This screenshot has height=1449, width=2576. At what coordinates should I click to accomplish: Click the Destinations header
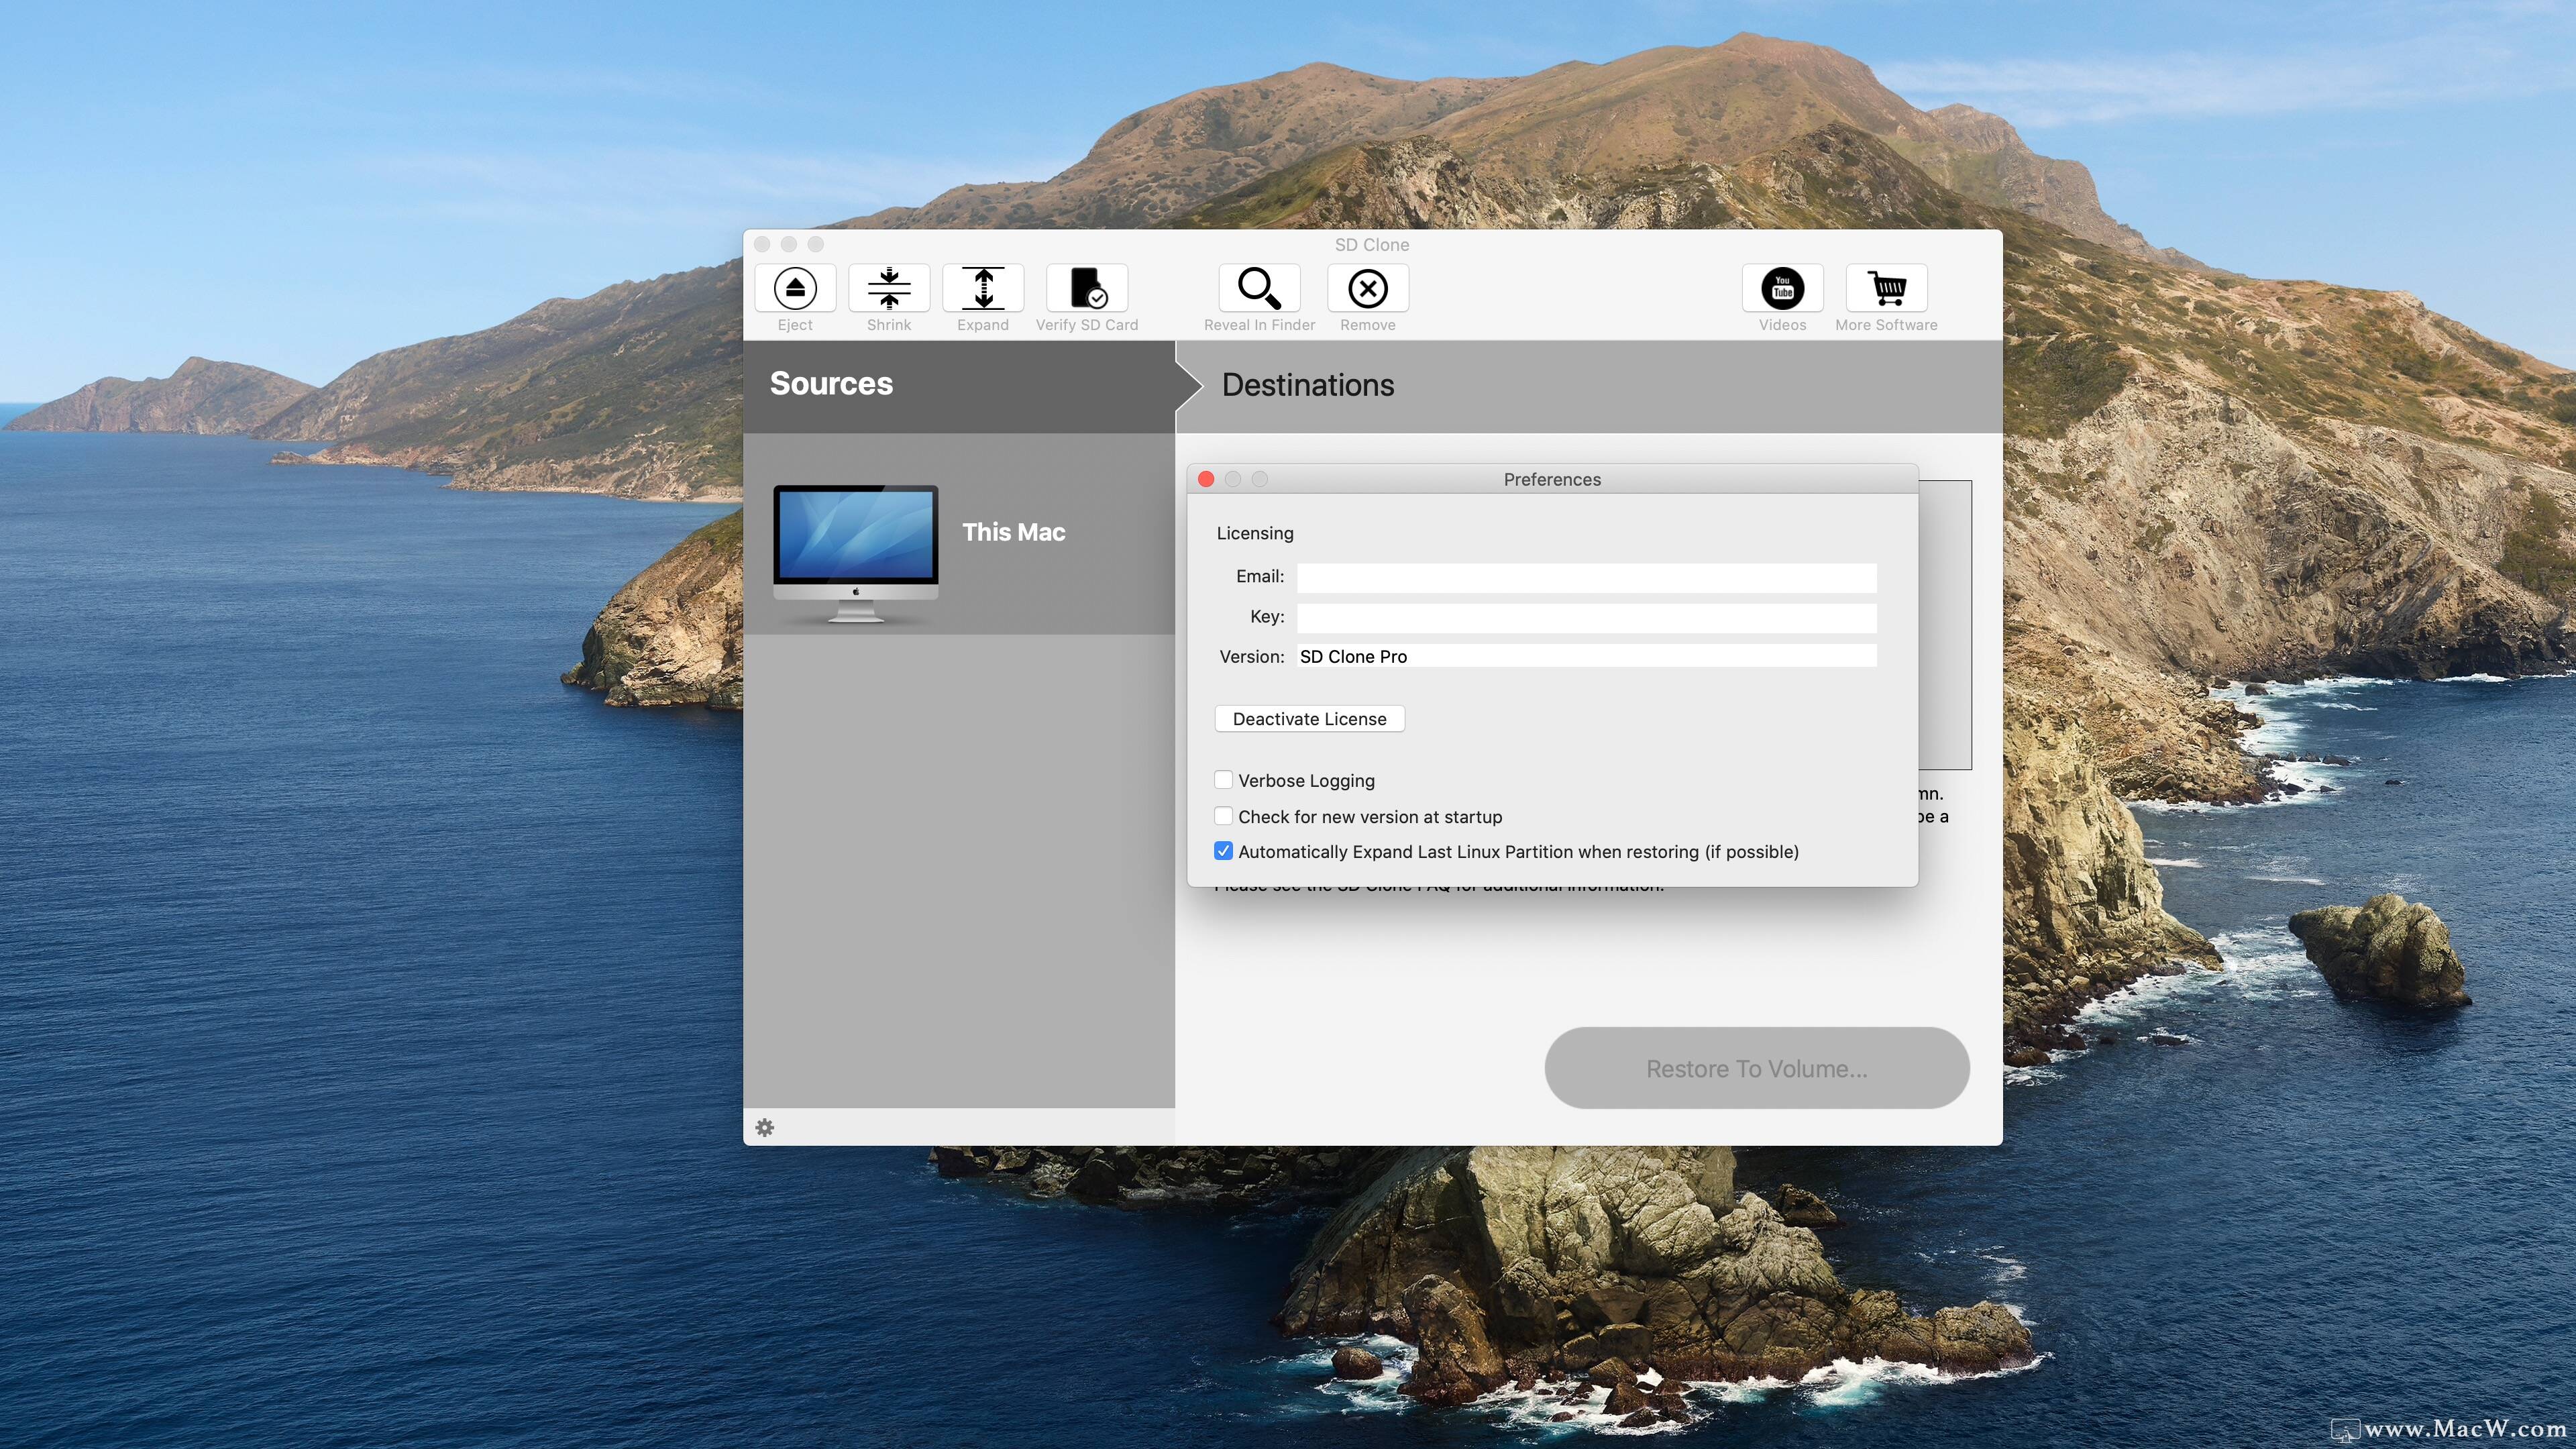pyautogui.click(x=1308, y=385)
